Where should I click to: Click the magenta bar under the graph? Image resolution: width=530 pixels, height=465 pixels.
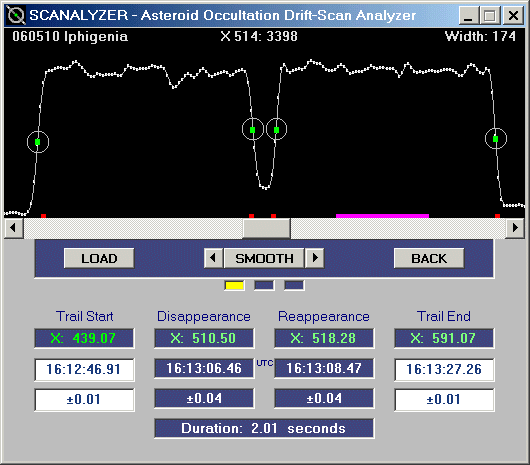[x=382, y=216]
